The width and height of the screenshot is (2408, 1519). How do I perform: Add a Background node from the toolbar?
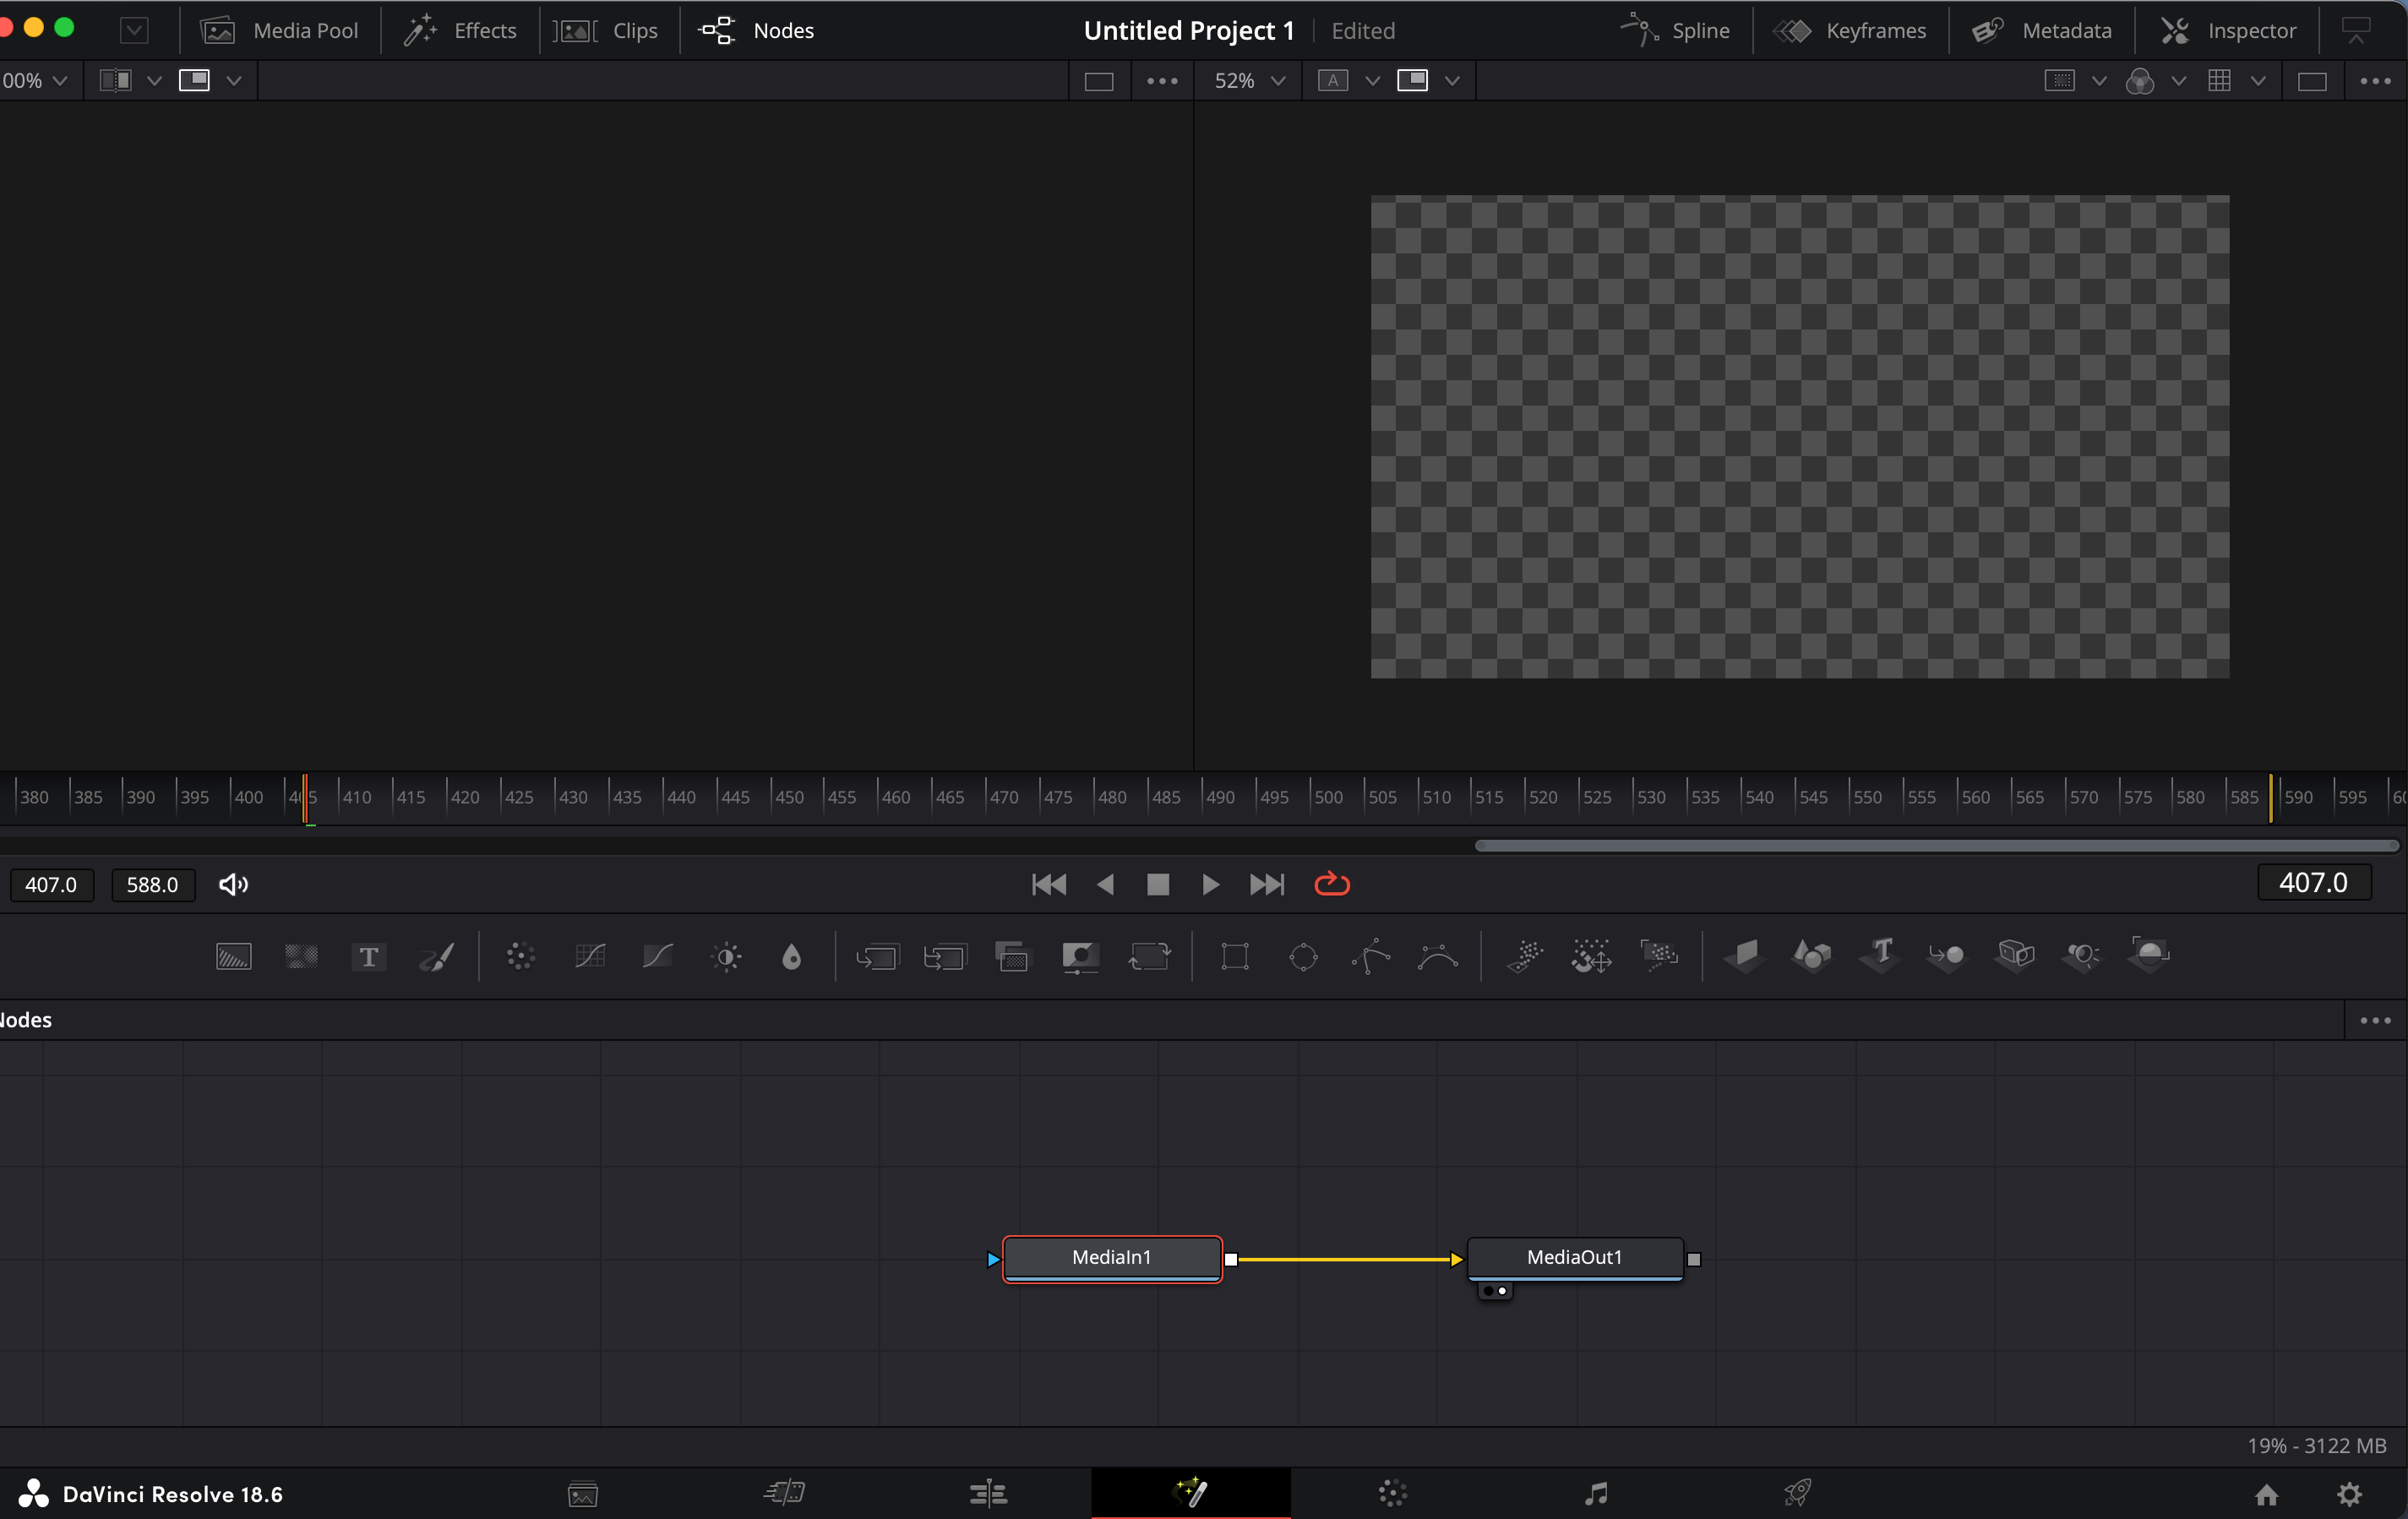coord(233,957)
